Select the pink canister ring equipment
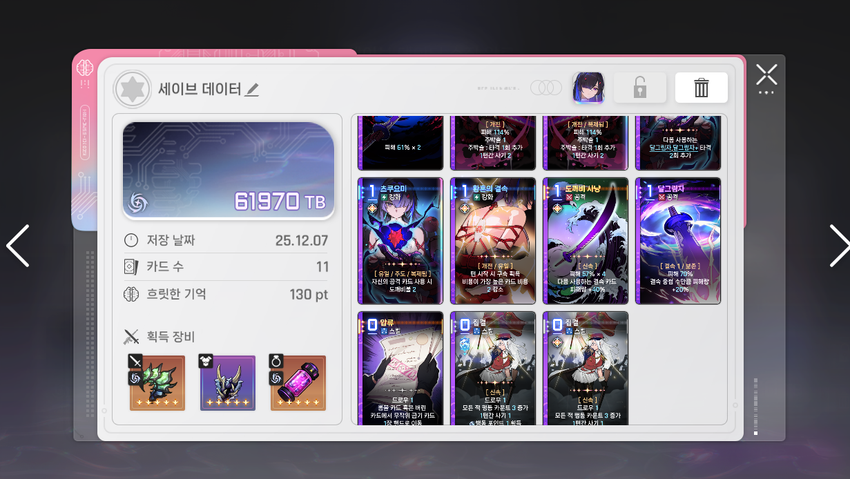 [x=298, y=383]
